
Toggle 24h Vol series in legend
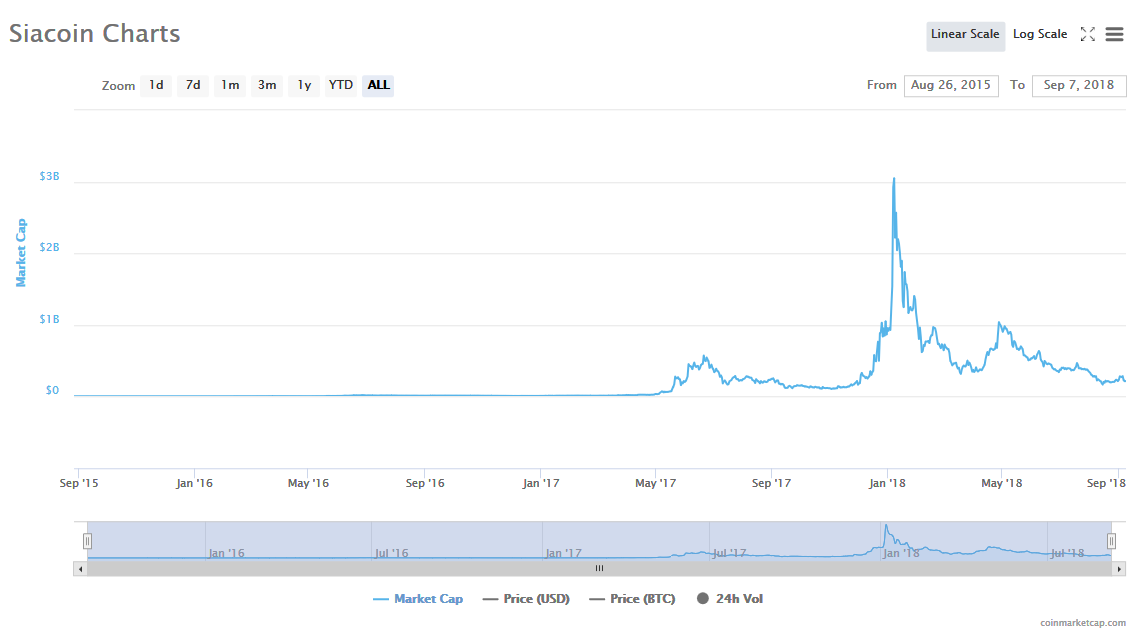(729, 599)
